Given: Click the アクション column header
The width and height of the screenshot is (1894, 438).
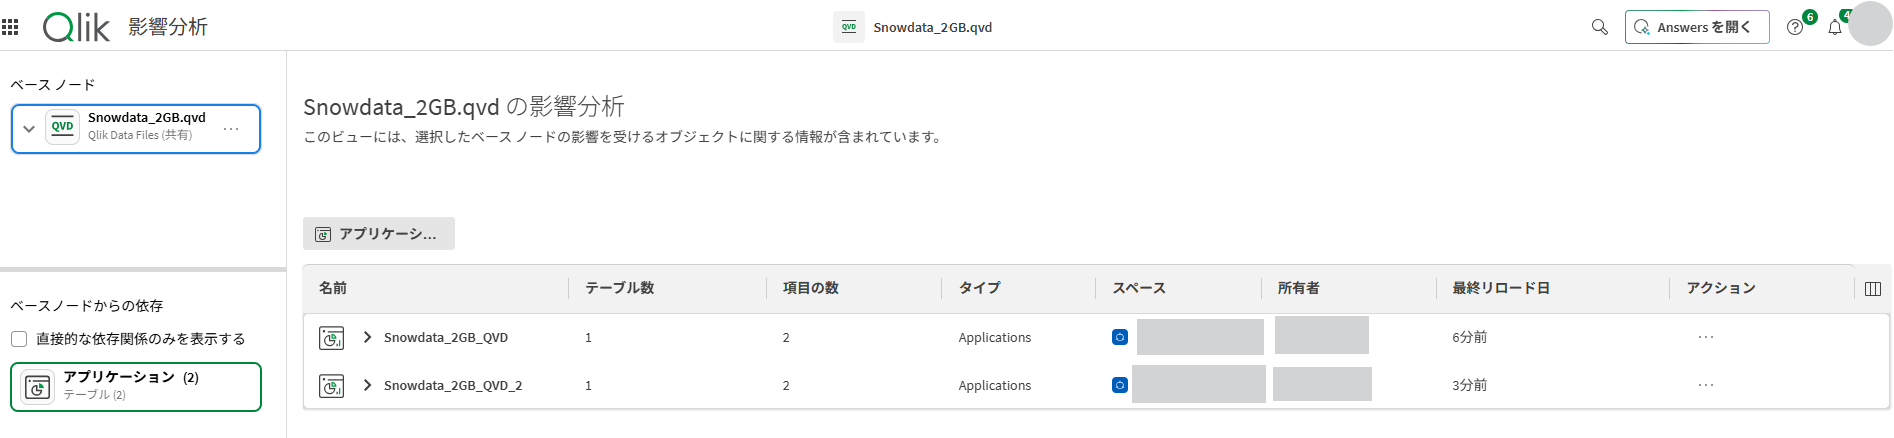Looking at the screenshot, I should pyautogui.click(x=1721, y=288).
